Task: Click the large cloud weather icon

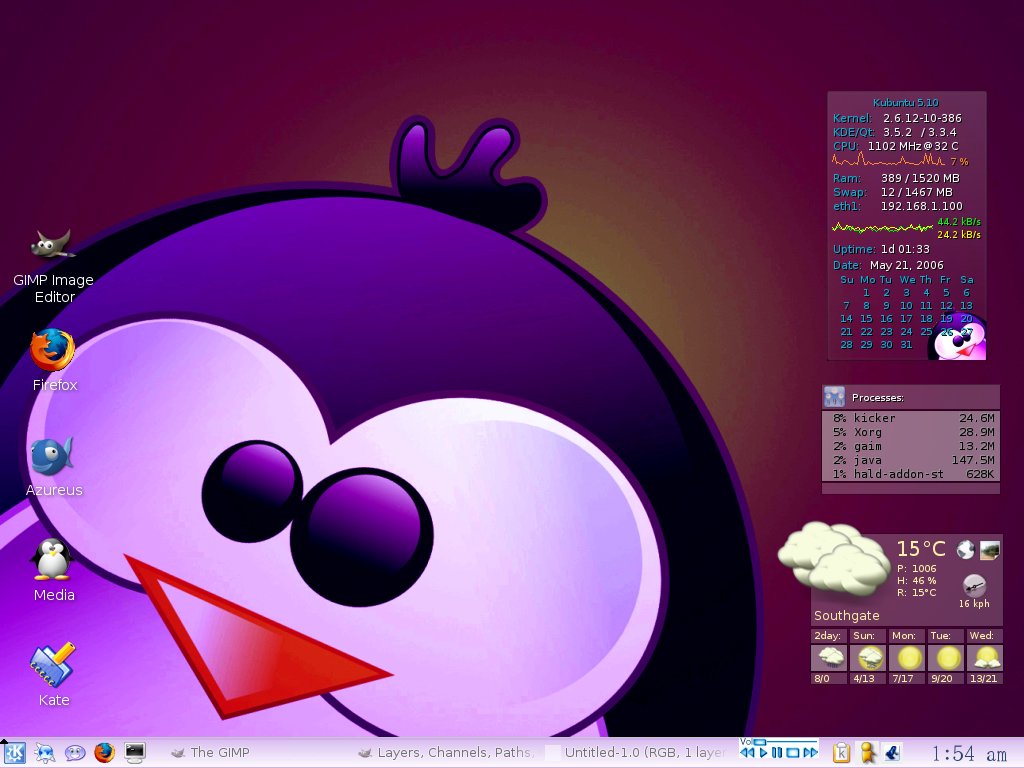Action: (835, 560)
